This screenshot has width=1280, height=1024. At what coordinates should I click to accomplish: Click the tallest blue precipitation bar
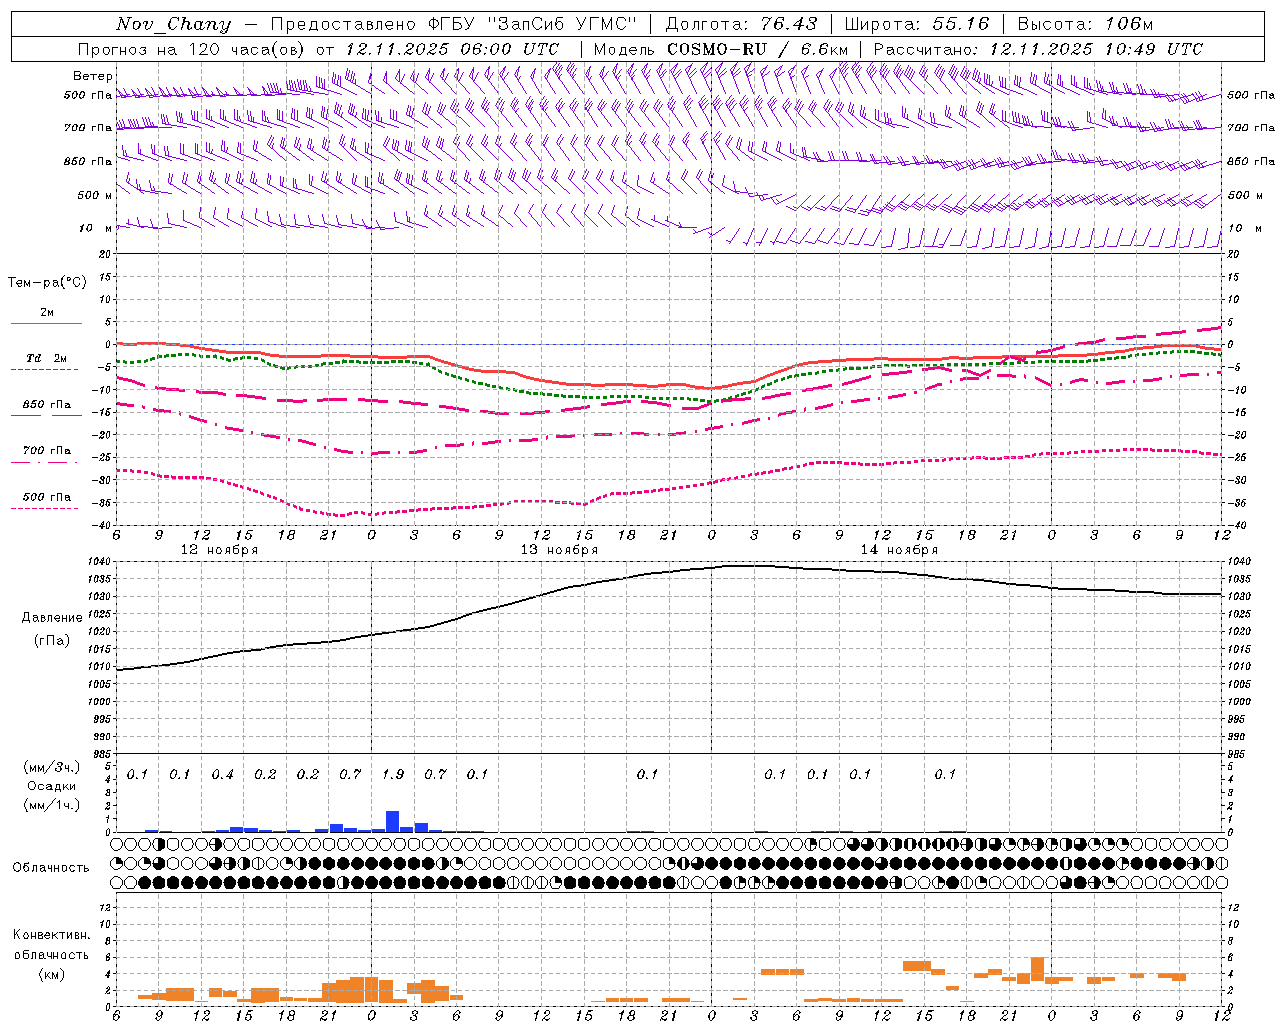(x=393, y=821)
